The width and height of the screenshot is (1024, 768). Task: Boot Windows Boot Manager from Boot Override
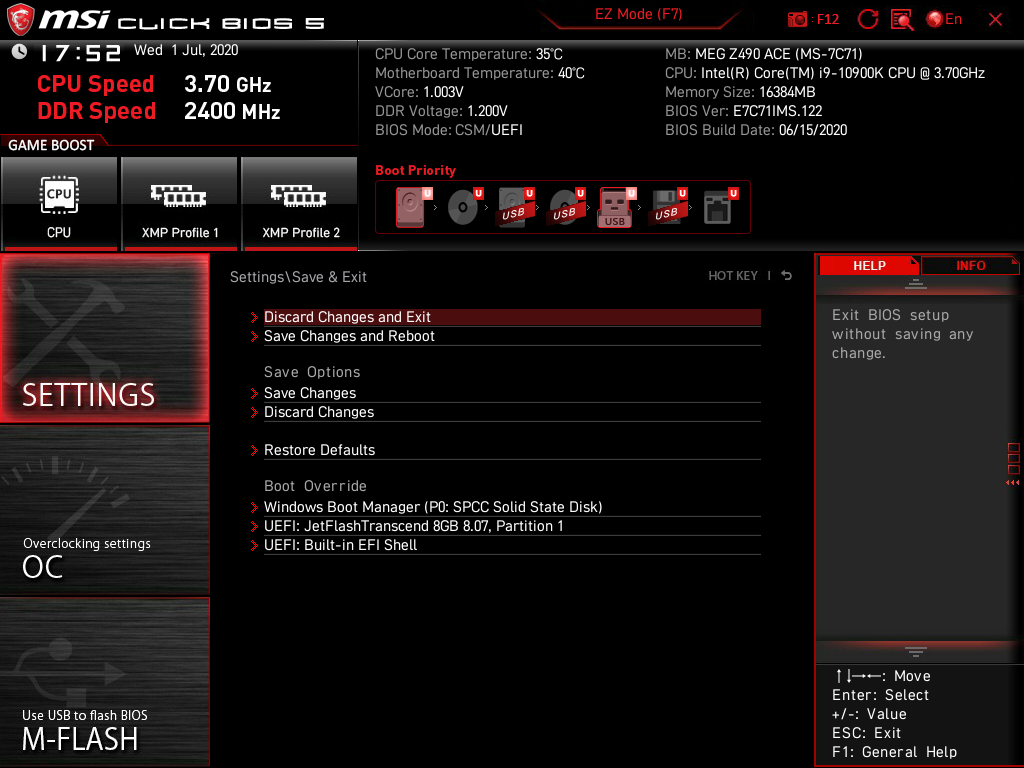433,506
